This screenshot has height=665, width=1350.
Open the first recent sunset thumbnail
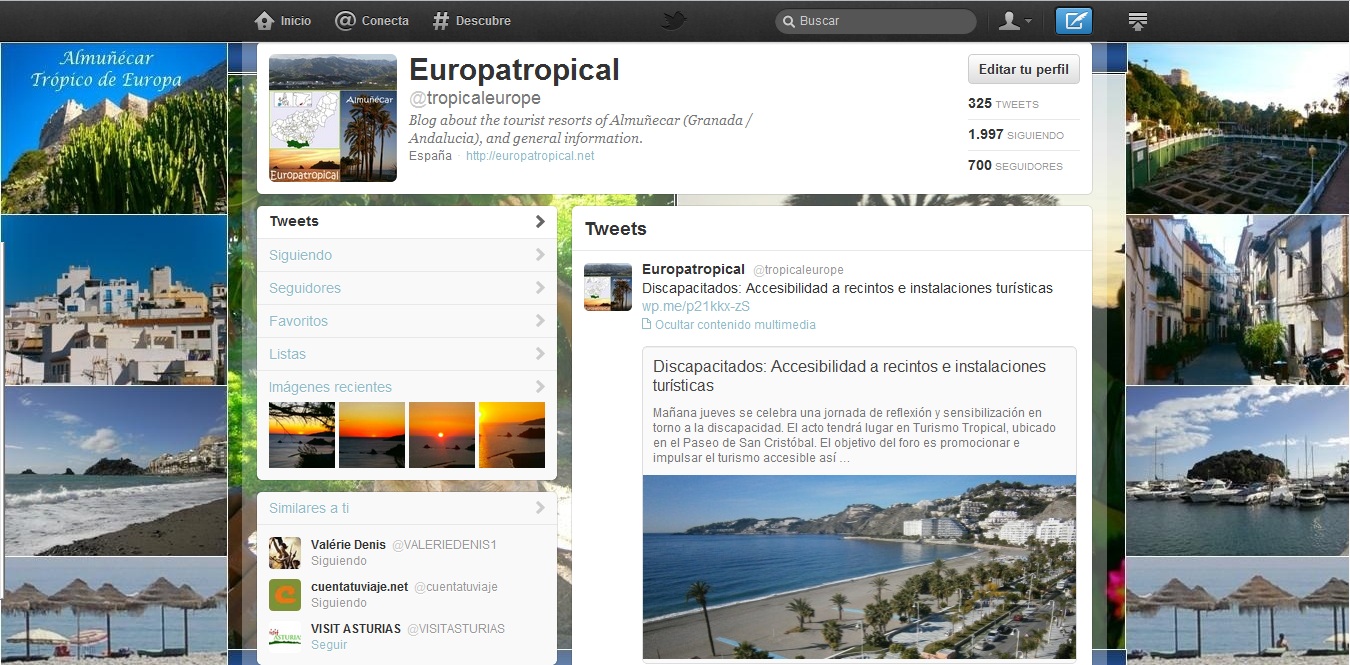point(302,435)
